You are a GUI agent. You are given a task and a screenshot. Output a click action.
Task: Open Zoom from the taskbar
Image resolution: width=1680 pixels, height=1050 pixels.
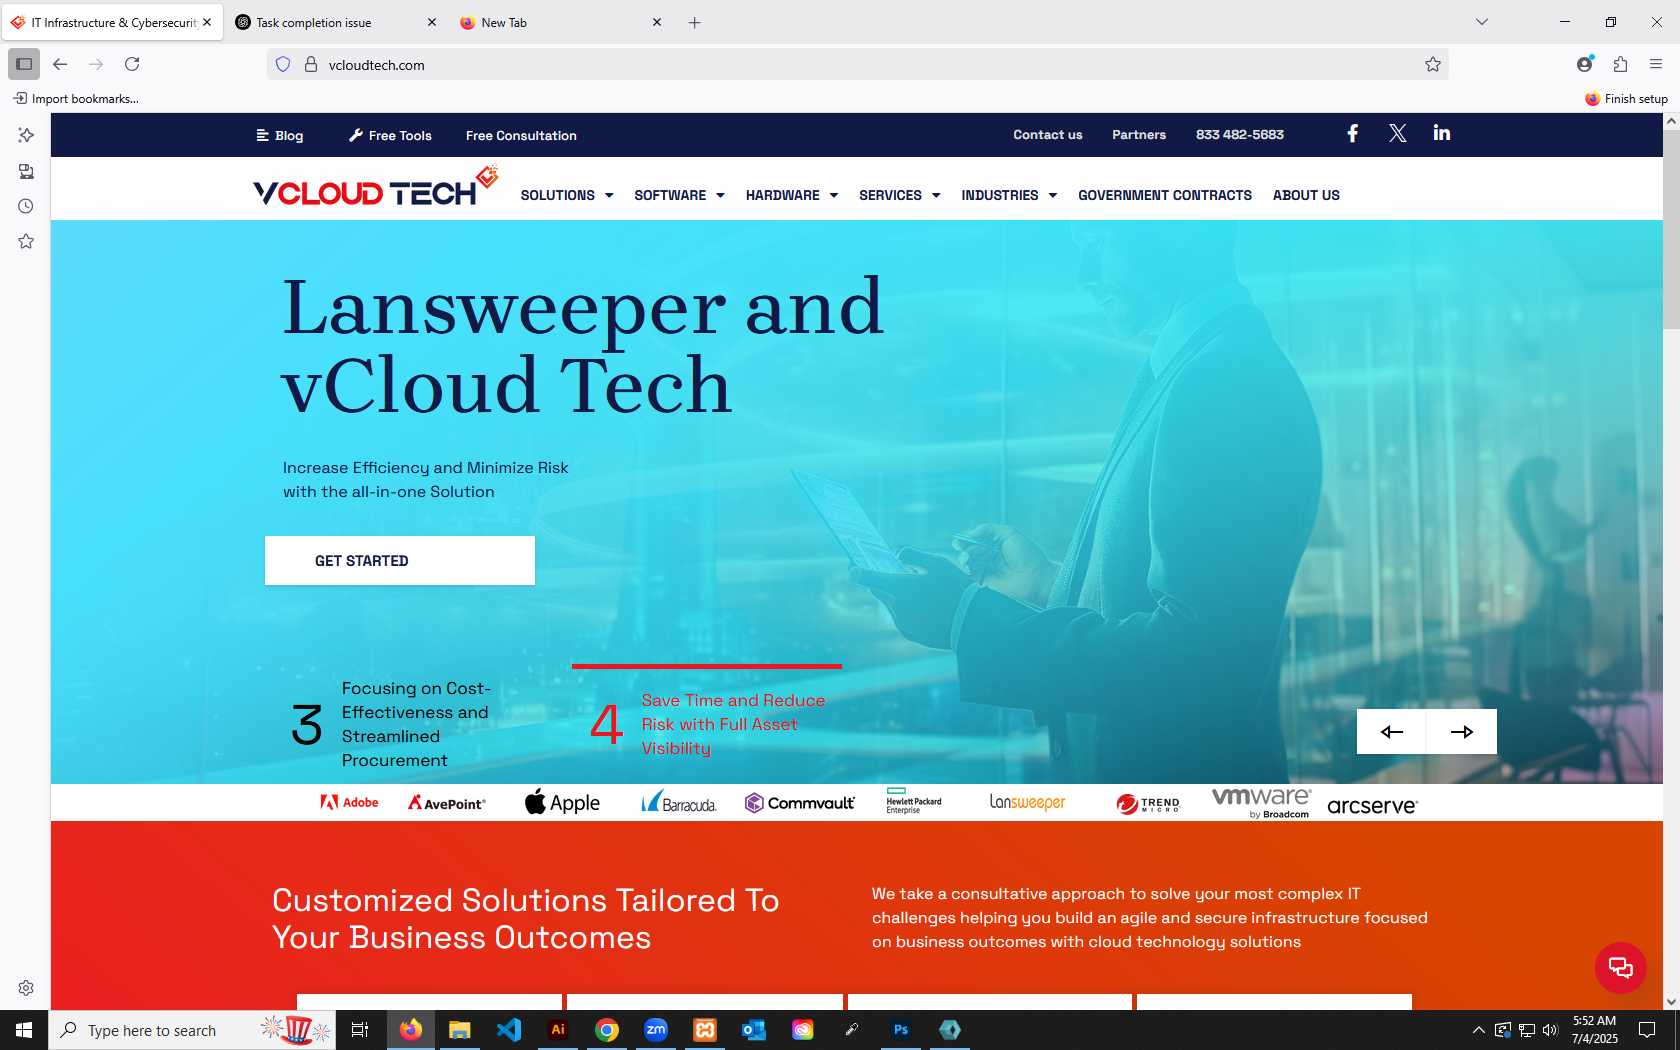click(x=655, y=1029)
